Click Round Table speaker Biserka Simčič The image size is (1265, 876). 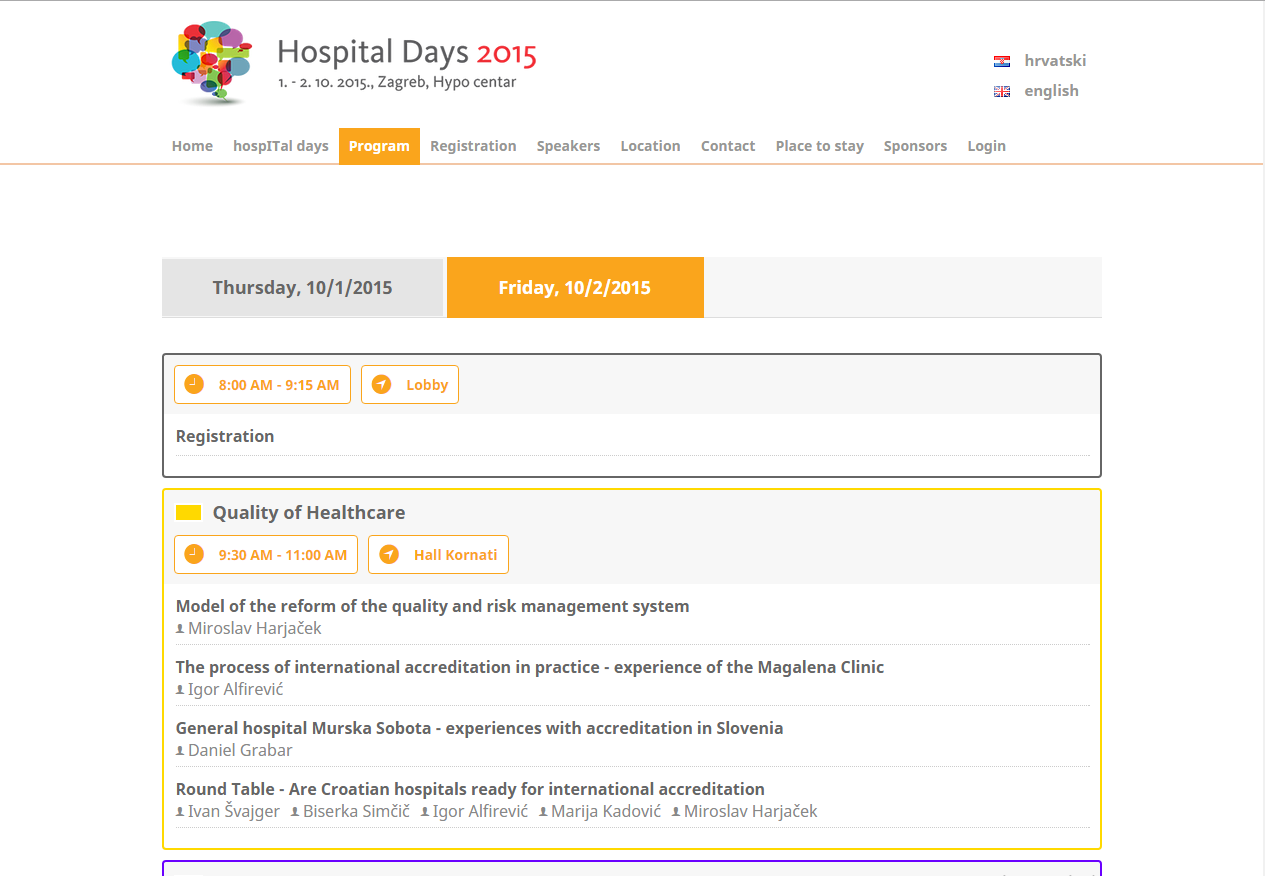[x=357, y=812]
